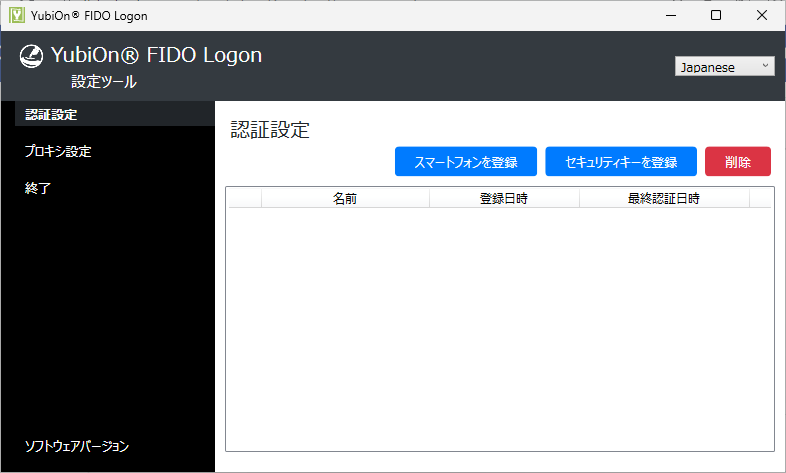The height and width of the screenshot is (473, 786).
Task: Click スマートフォンを登録 button
Action: tap(466, 161)
